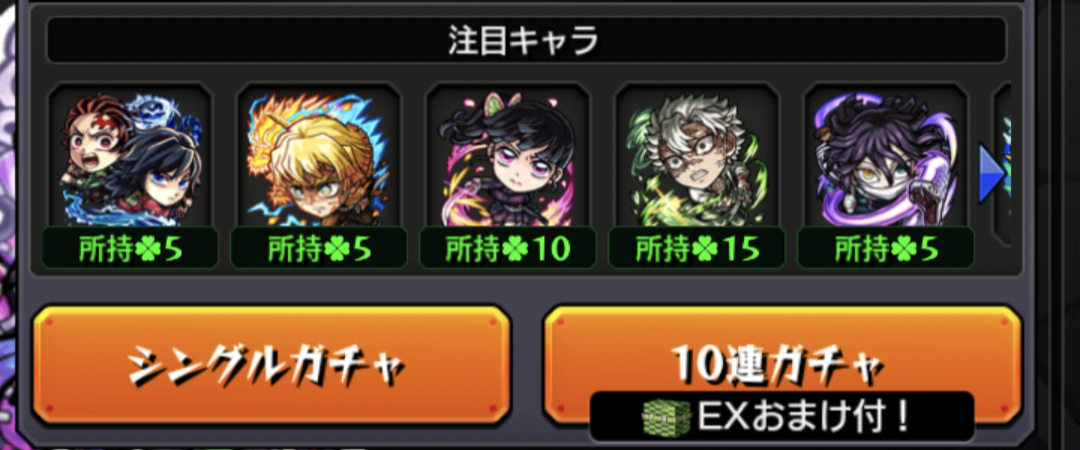Tap the Obanai character with snake
This screenshot has height=450, width=1080.
click(886, 156)
